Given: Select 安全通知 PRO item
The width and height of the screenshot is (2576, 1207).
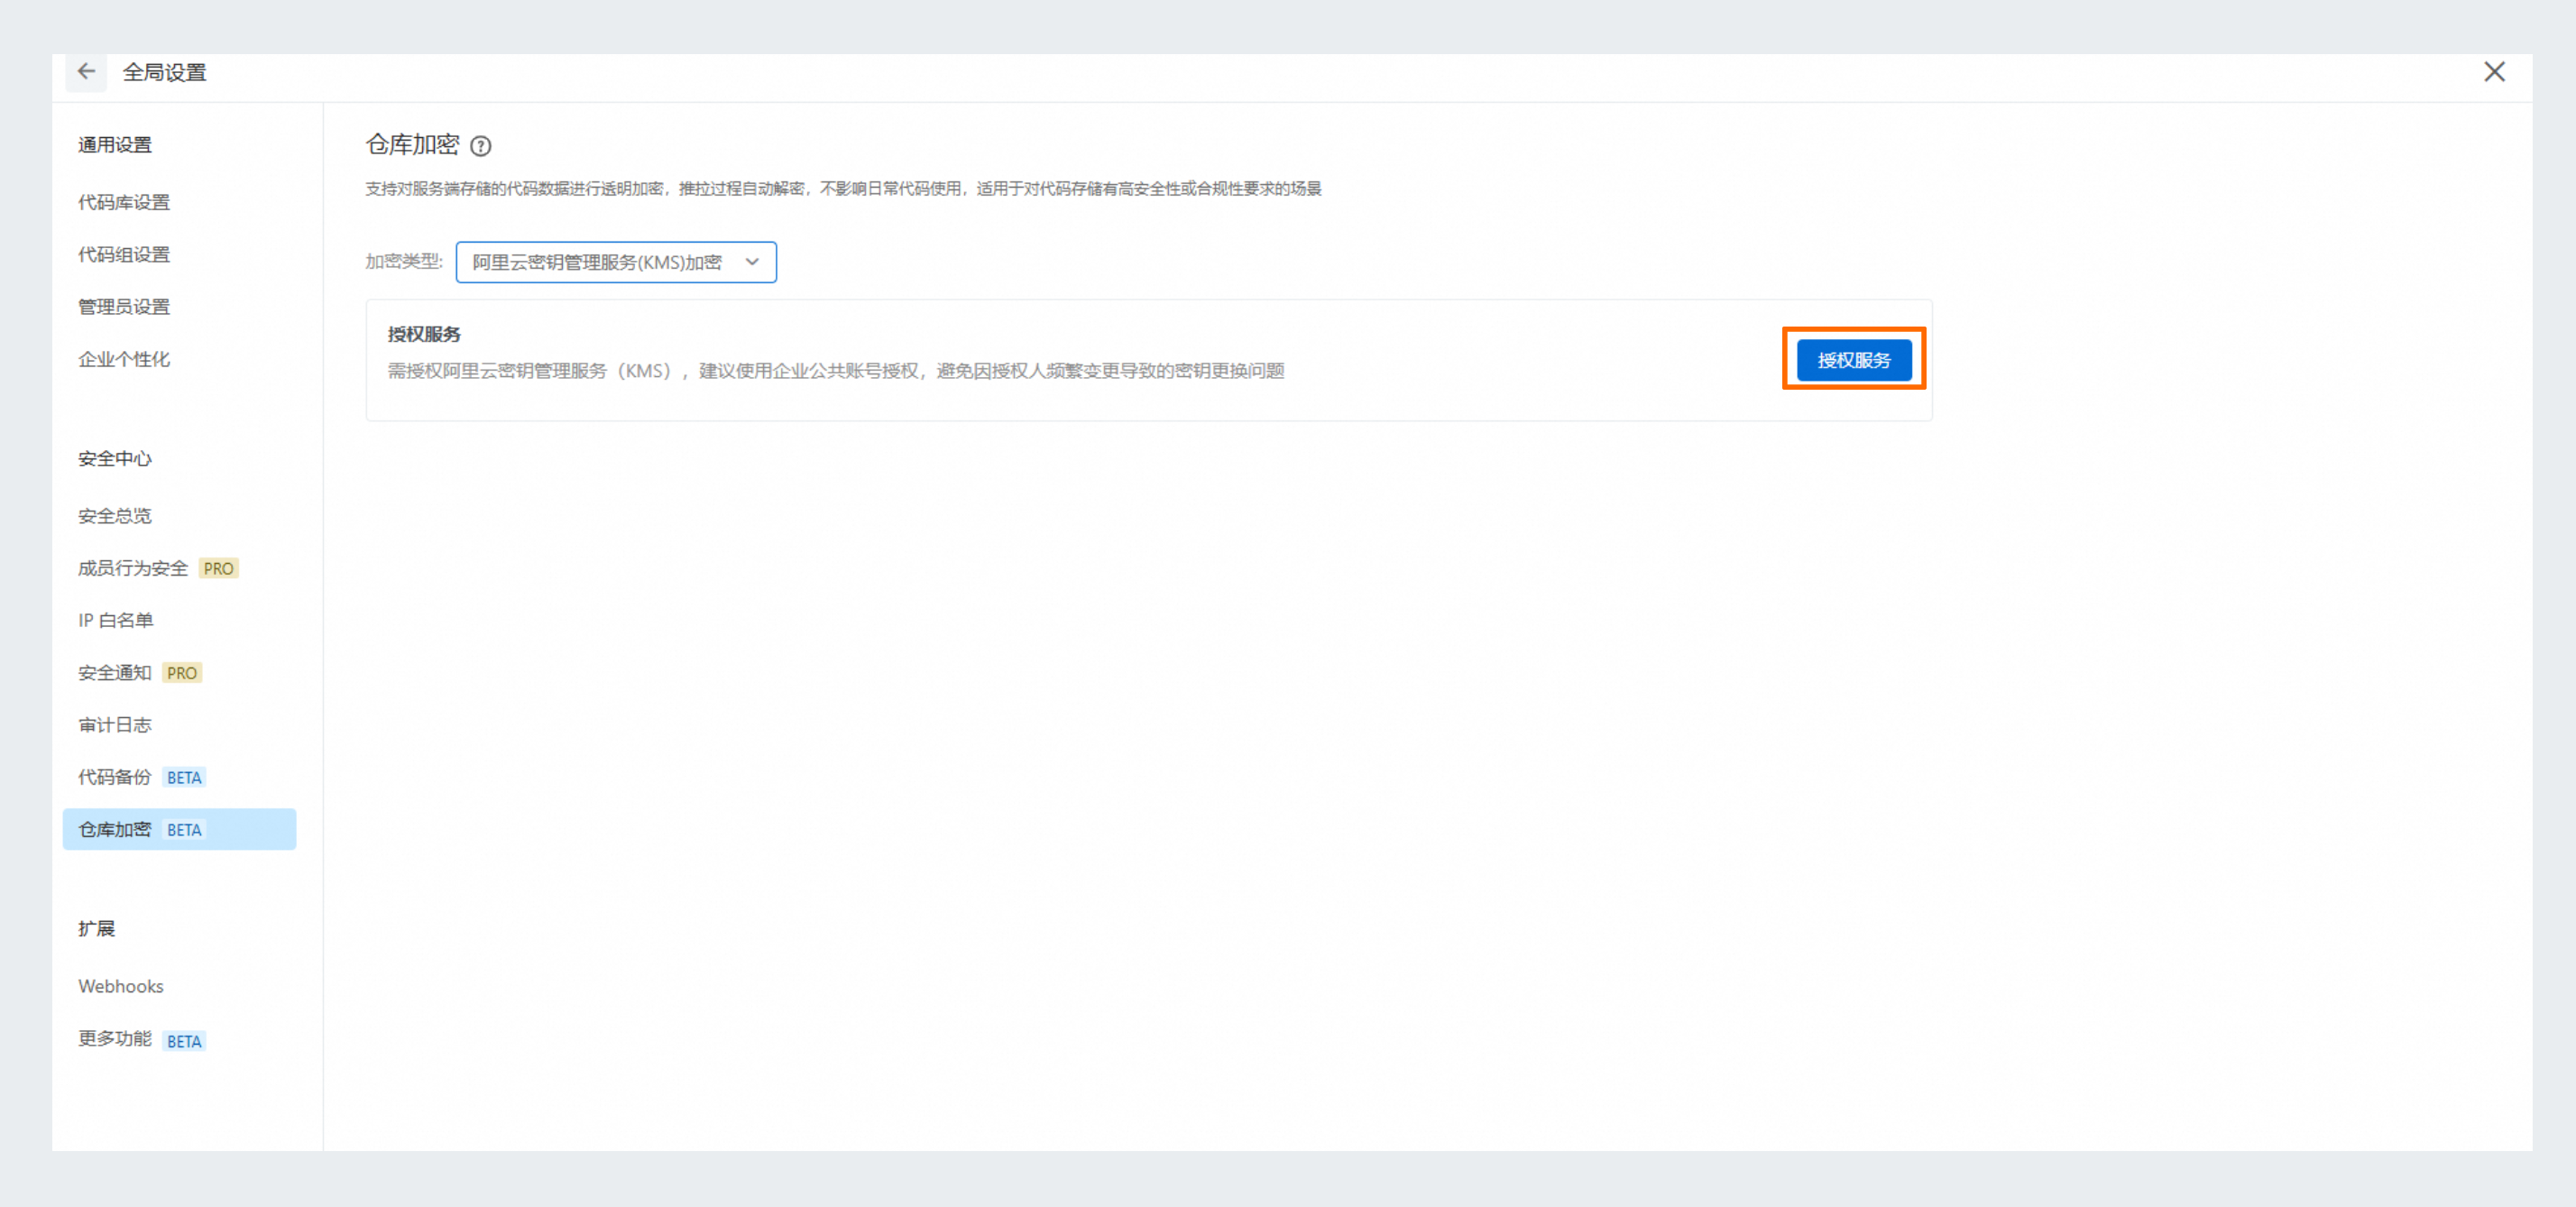Looking at the screenshot, I should point(140,673).
